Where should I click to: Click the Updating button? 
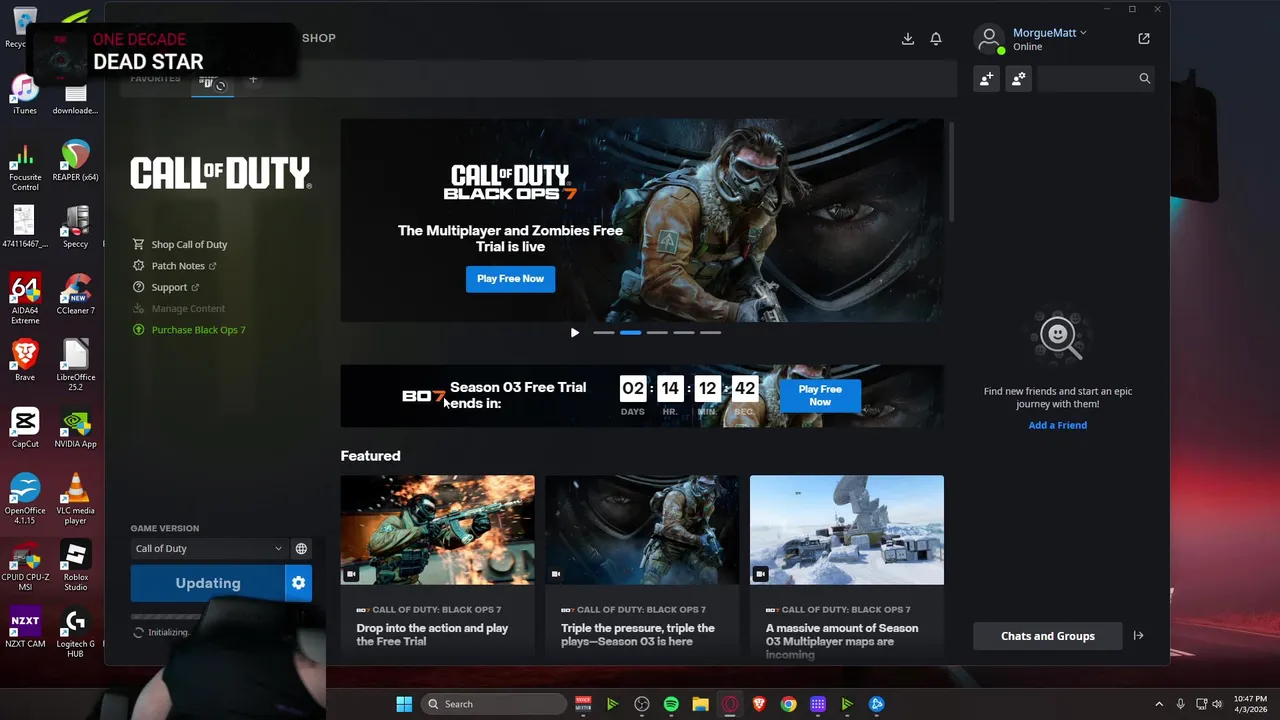pyautogui.click(x=208, y=583)
